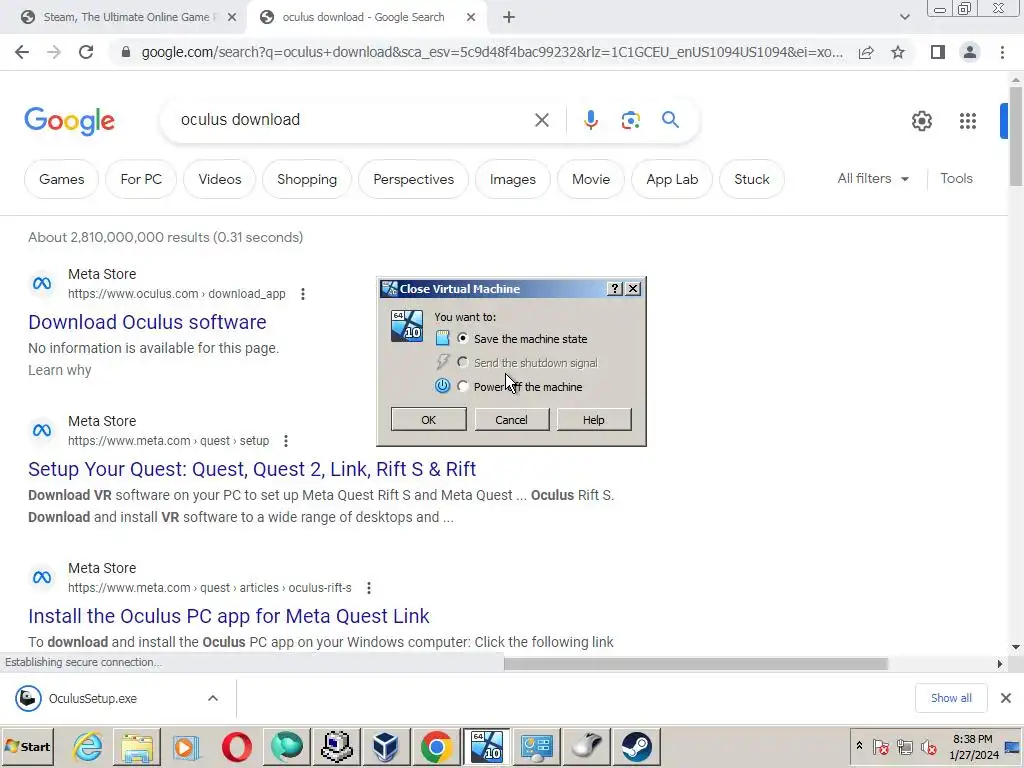Open more options for oculus.com download_app result
Image resolution: width=1024 pixels, height=768 pixels.
pyautogui.click(x=302, y=294)
